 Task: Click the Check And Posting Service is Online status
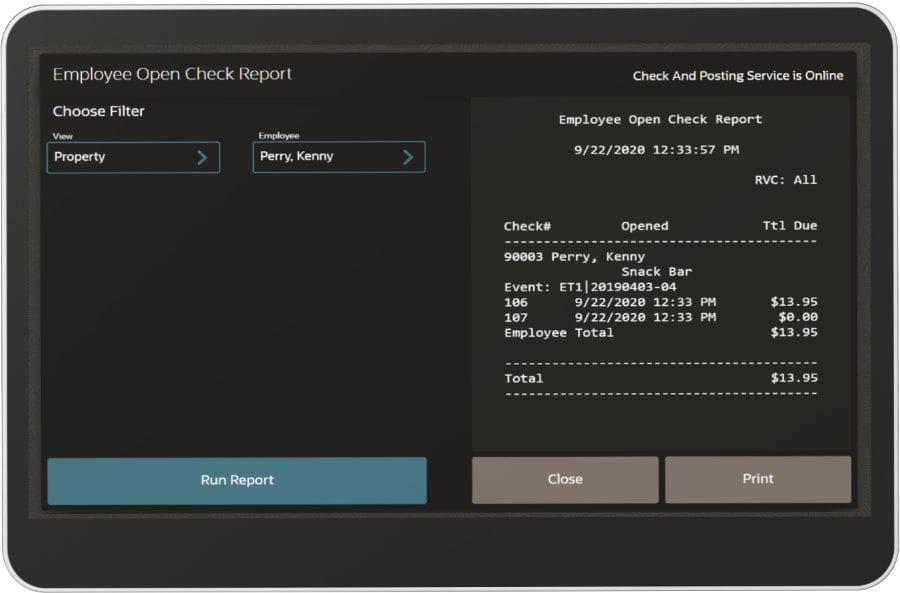(738, 76)
